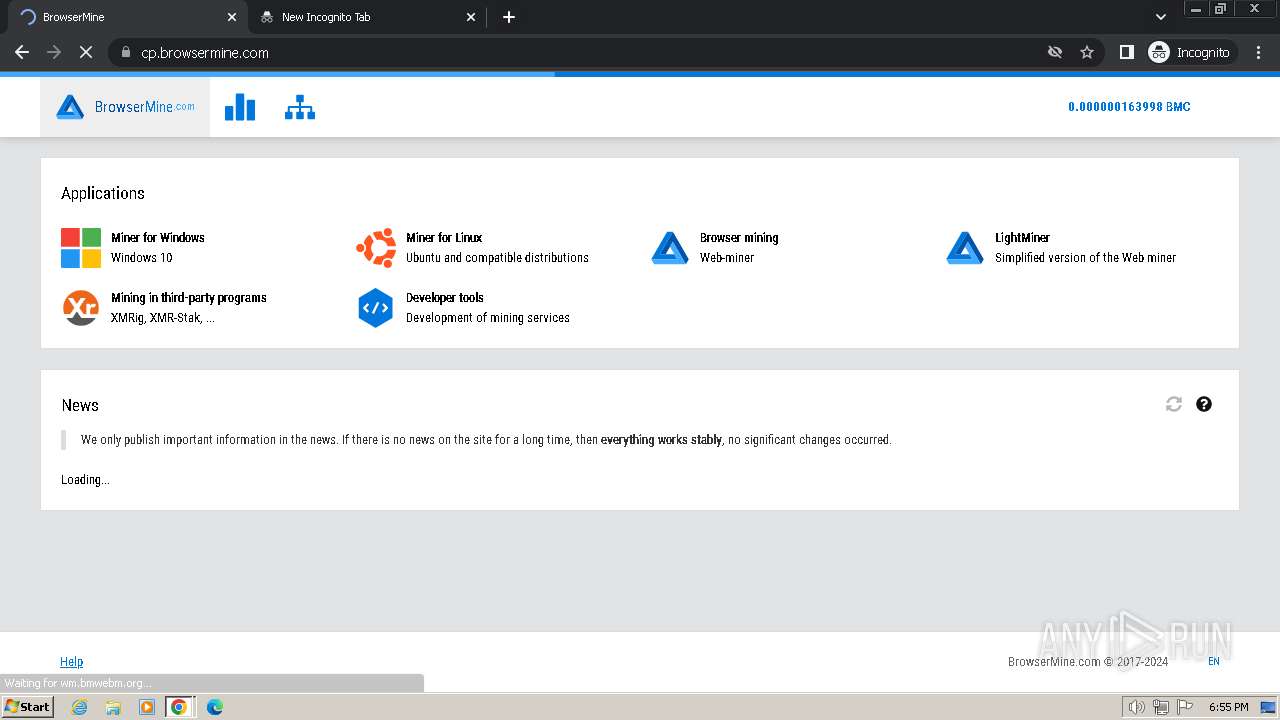The image size is (1280, 720).
Task: Open the Miner for Linux link
Action: point(444,238)
